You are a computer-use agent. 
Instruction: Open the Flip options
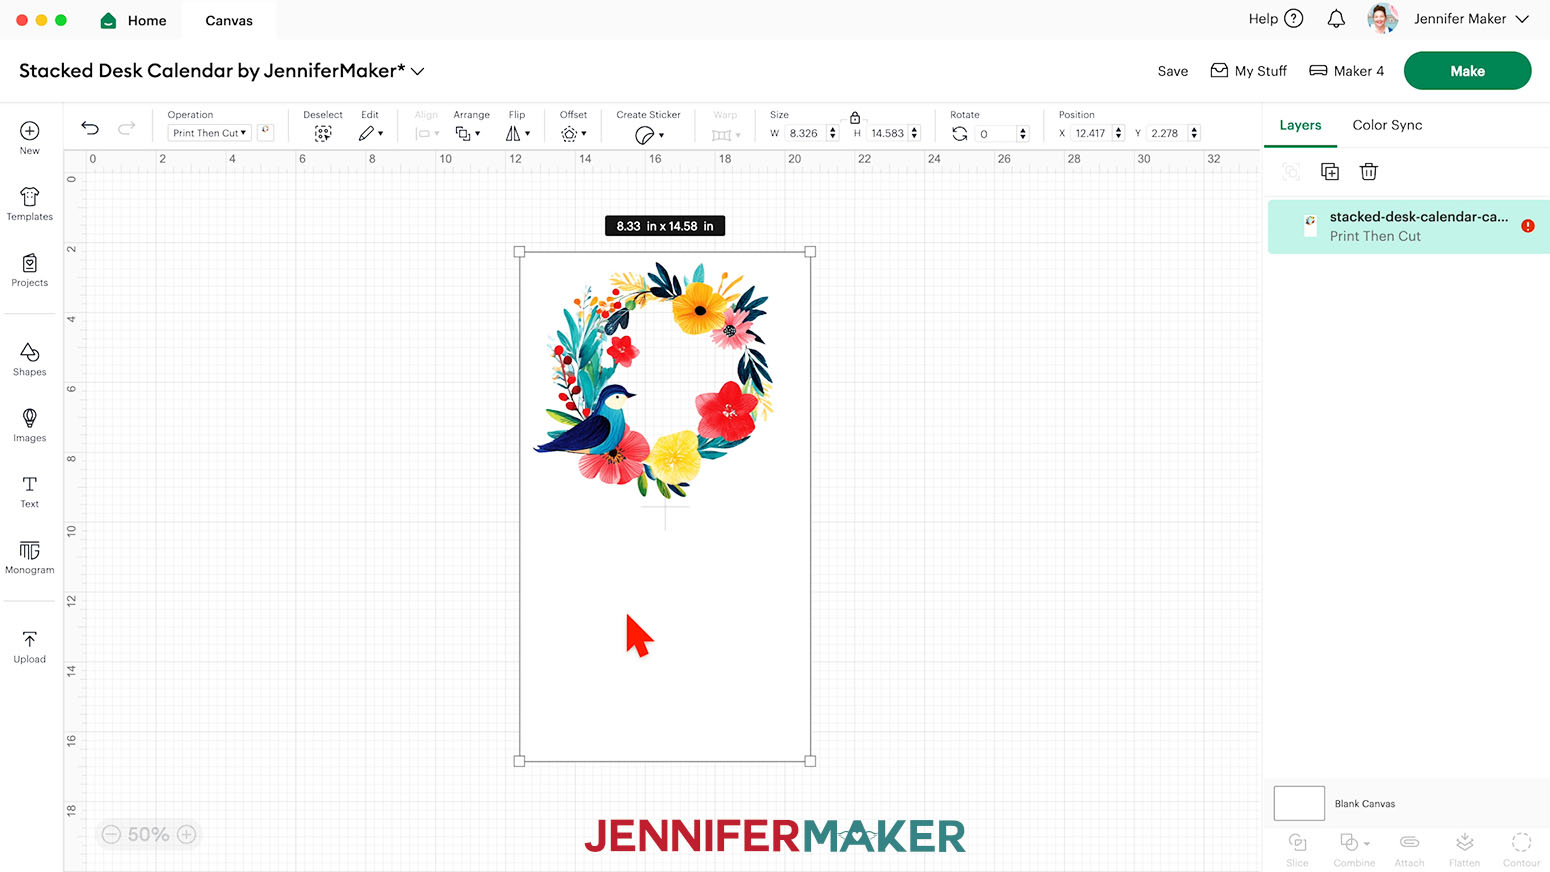tap(517, 133)
